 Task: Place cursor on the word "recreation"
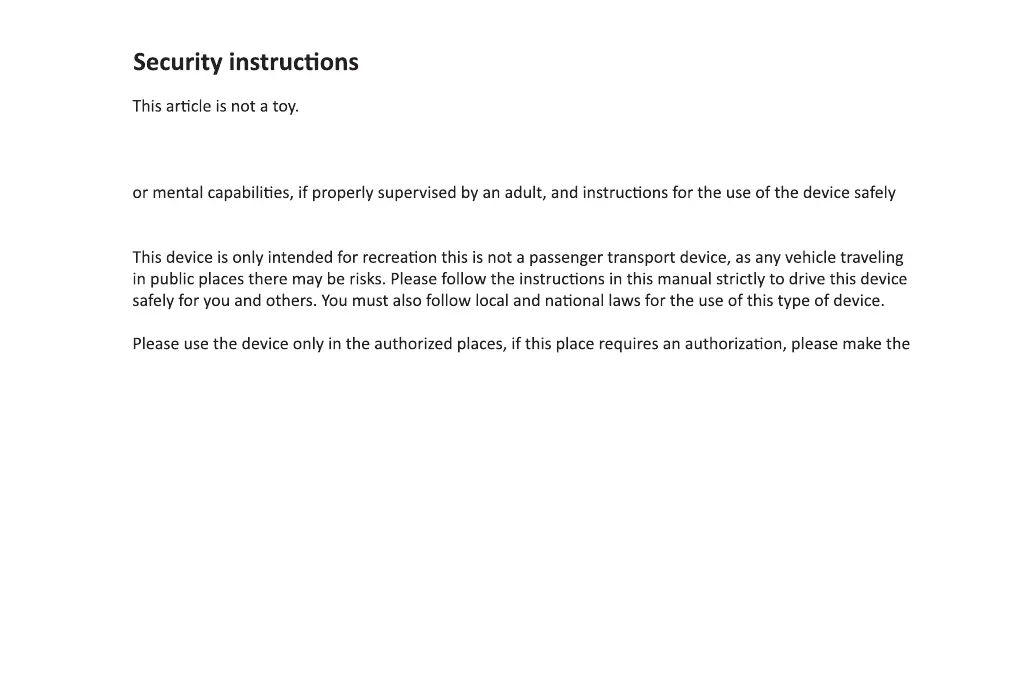point(400,257)
